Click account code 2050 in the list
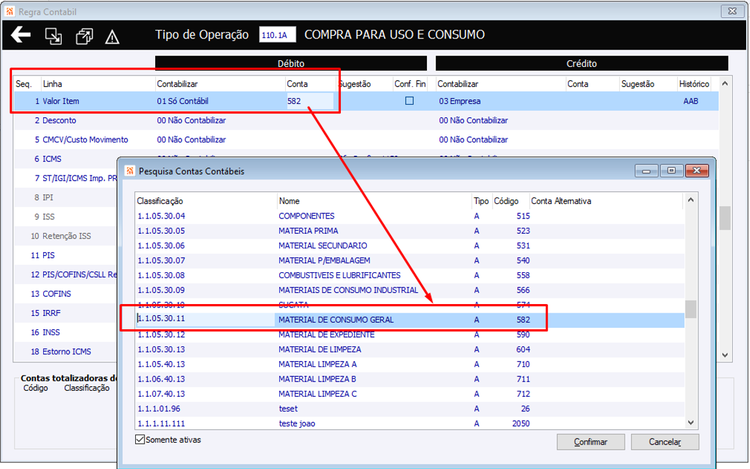This screenshot has width=750, height=469. [520, 423]
